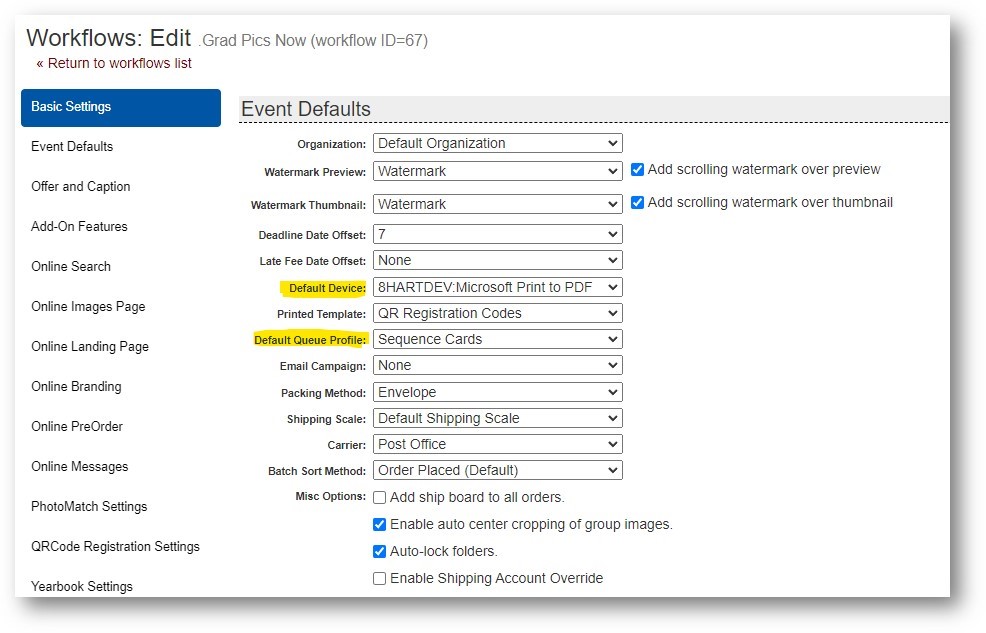Open the Watermark Preview dropdown
986x633 pixels.
(x=497, y=170)
